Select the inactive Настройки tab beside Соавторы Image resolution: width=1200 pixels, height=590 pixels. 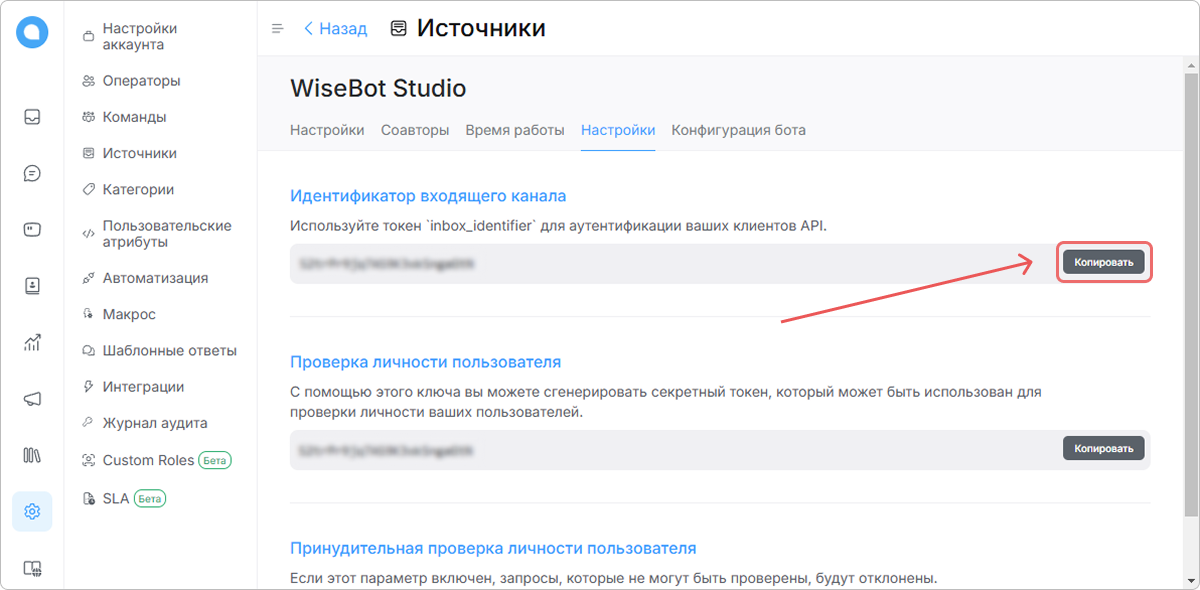[327, 130]
